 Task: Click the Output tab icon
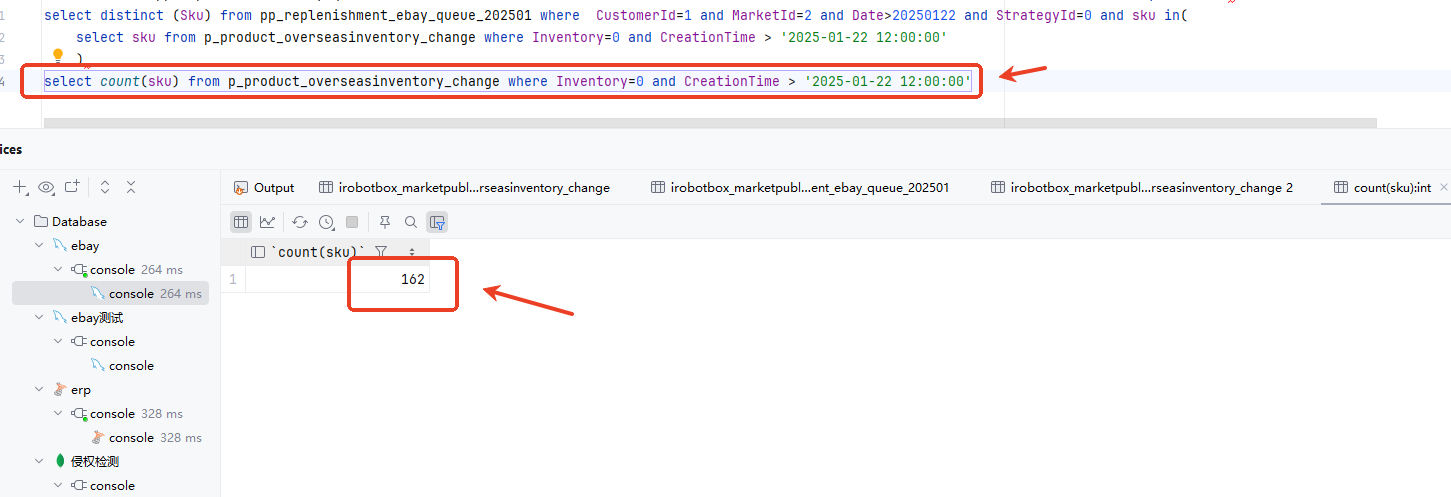coord(240,187)
